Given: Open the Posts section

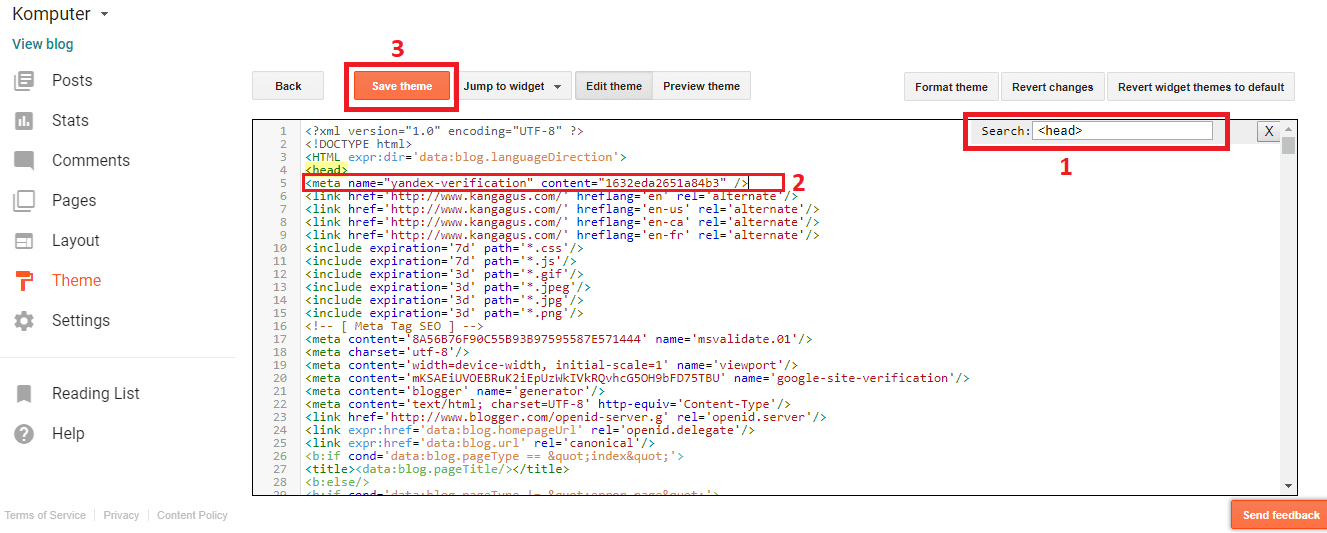Looking at the screenshot, I should [72, 80].
